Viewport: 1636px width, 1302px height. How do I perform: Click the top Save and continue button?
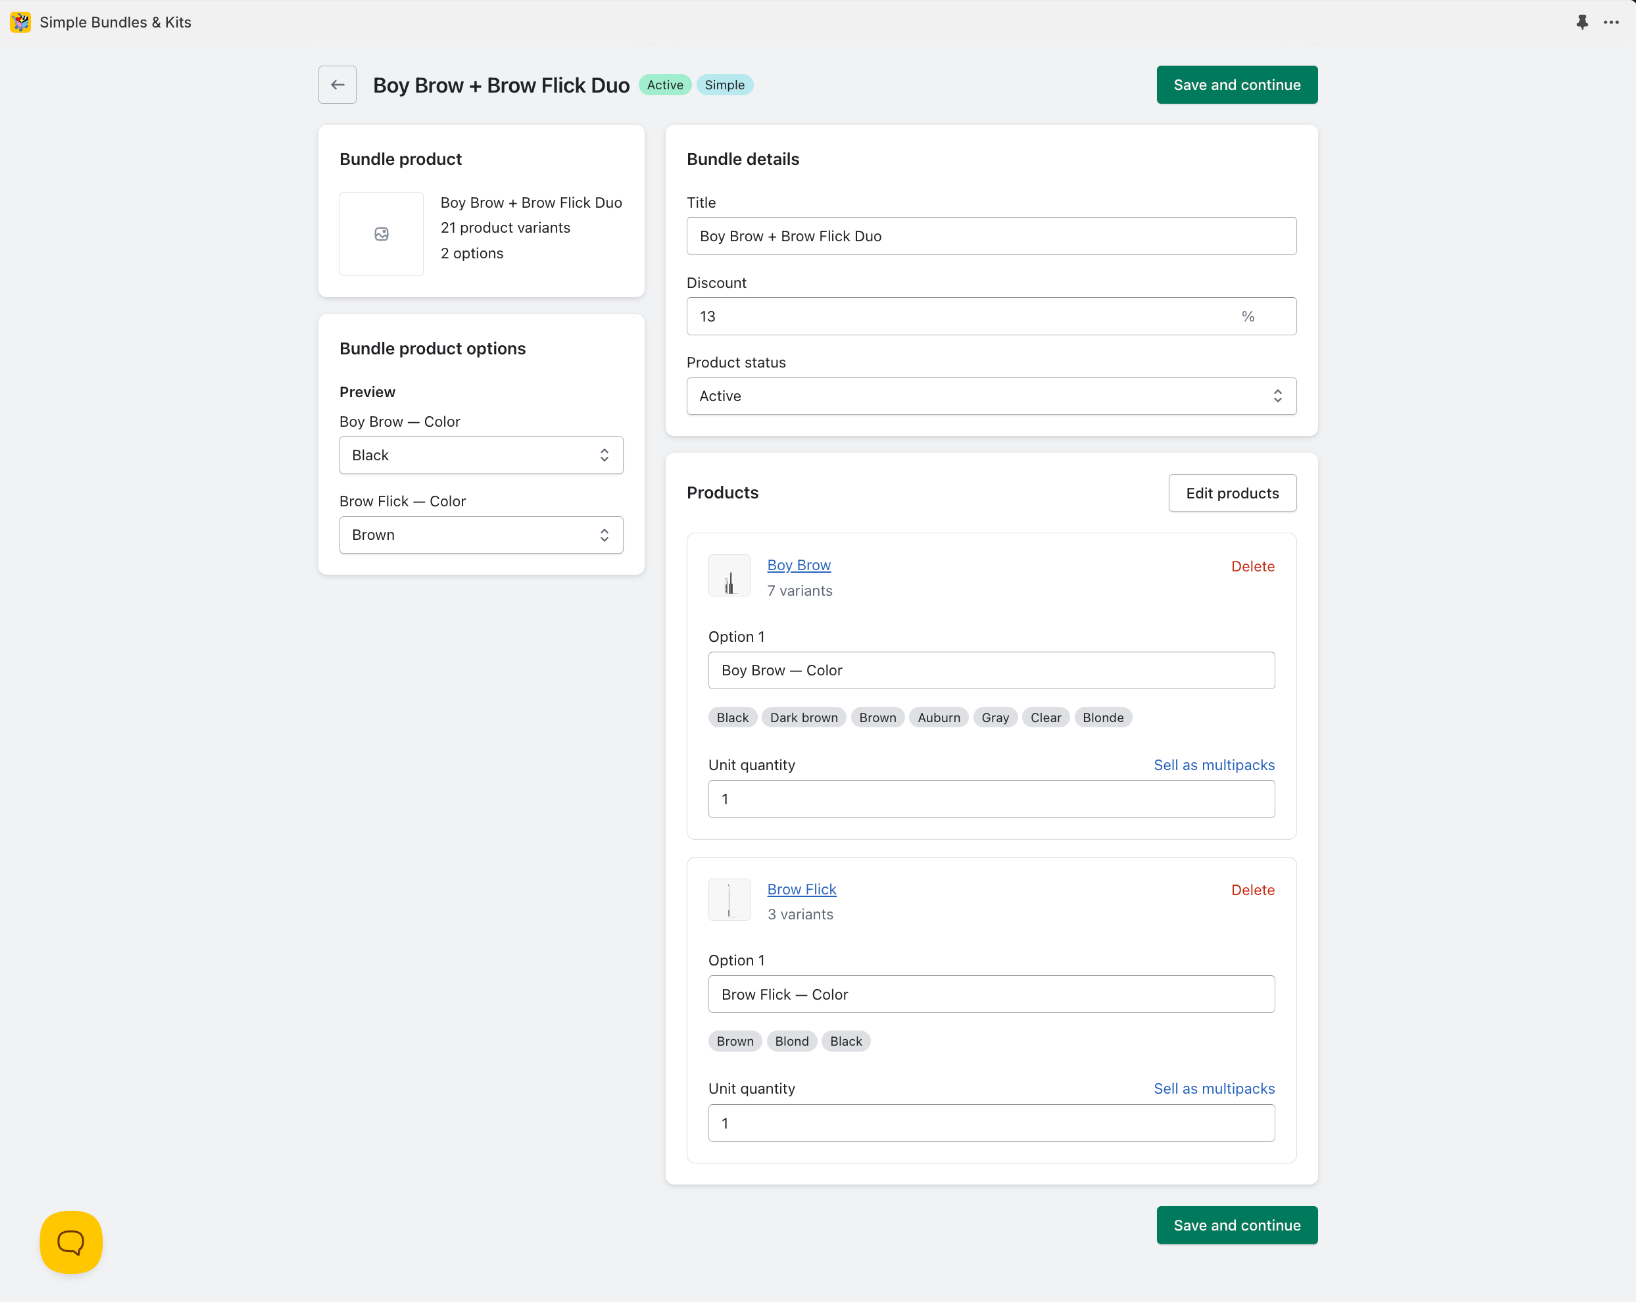point(1237,85)
